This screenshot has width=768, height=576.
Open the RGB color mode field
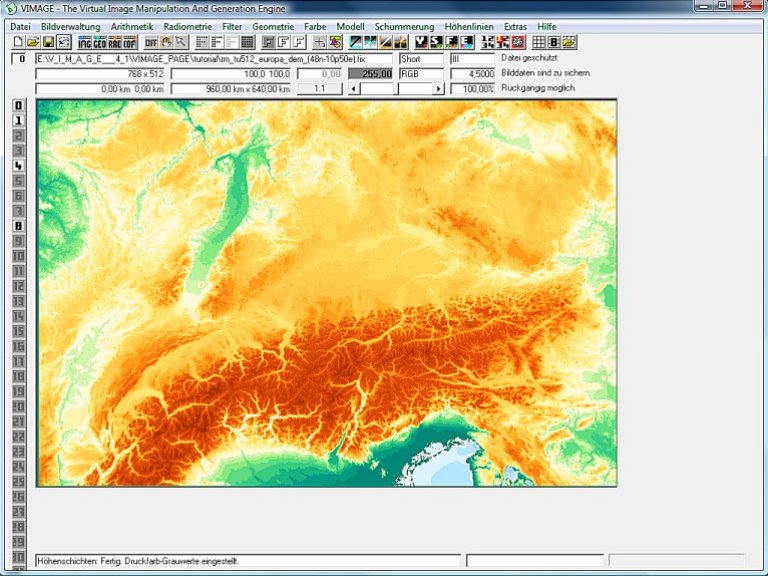point(420,74)
